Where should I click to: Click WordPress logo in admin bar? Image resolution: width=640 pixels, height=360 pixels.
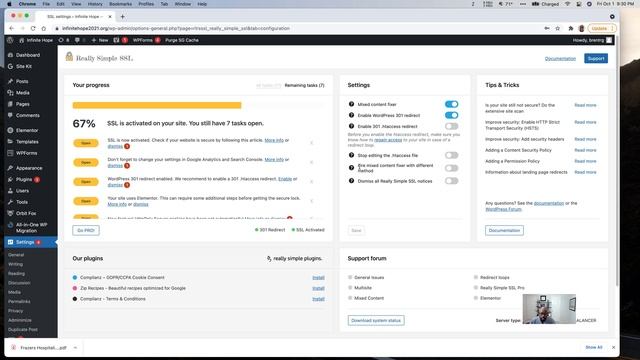11,40
